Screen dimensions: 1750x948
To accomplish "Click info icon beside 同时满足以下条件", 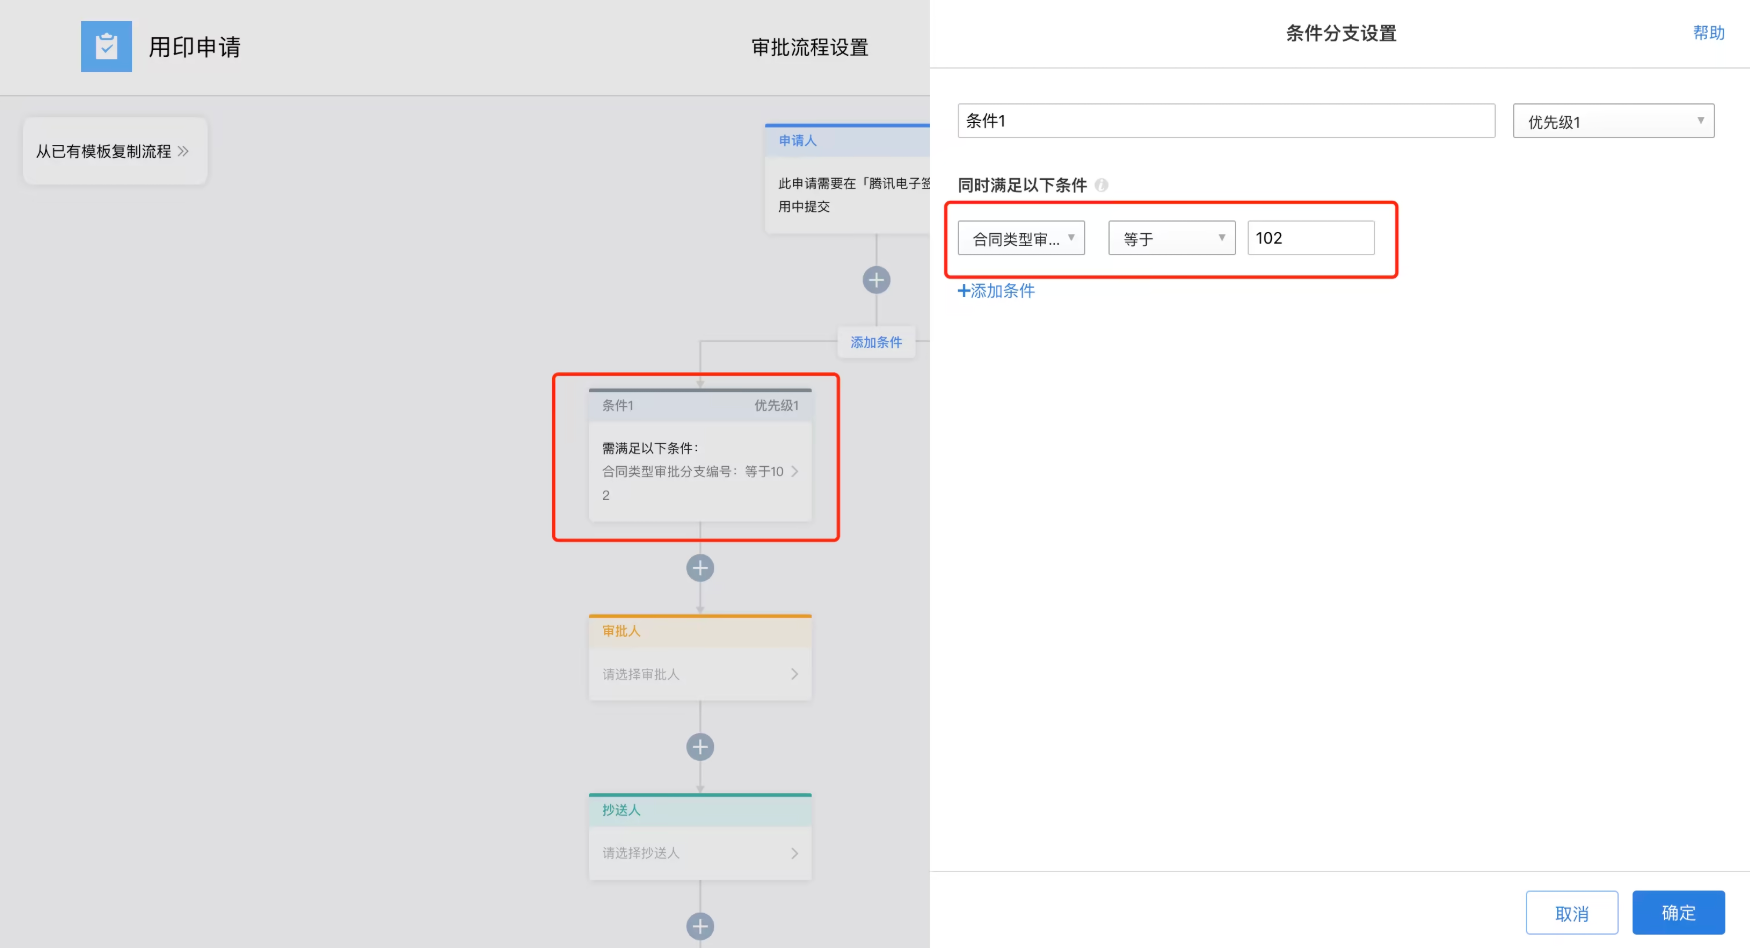I will click(x=1101, y=185).
